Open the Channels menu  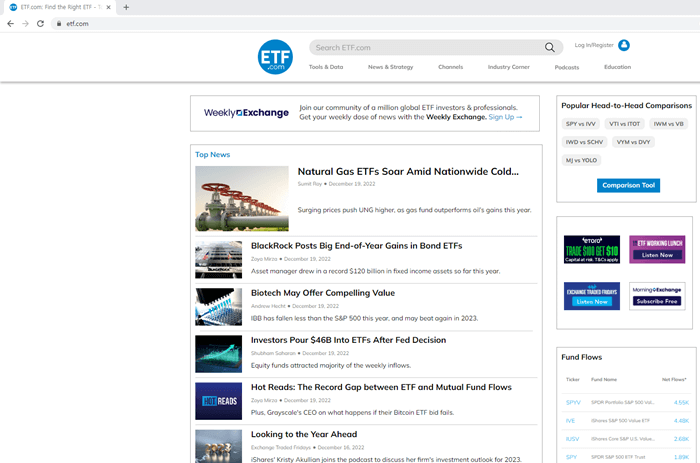click(x=450, y=67)
